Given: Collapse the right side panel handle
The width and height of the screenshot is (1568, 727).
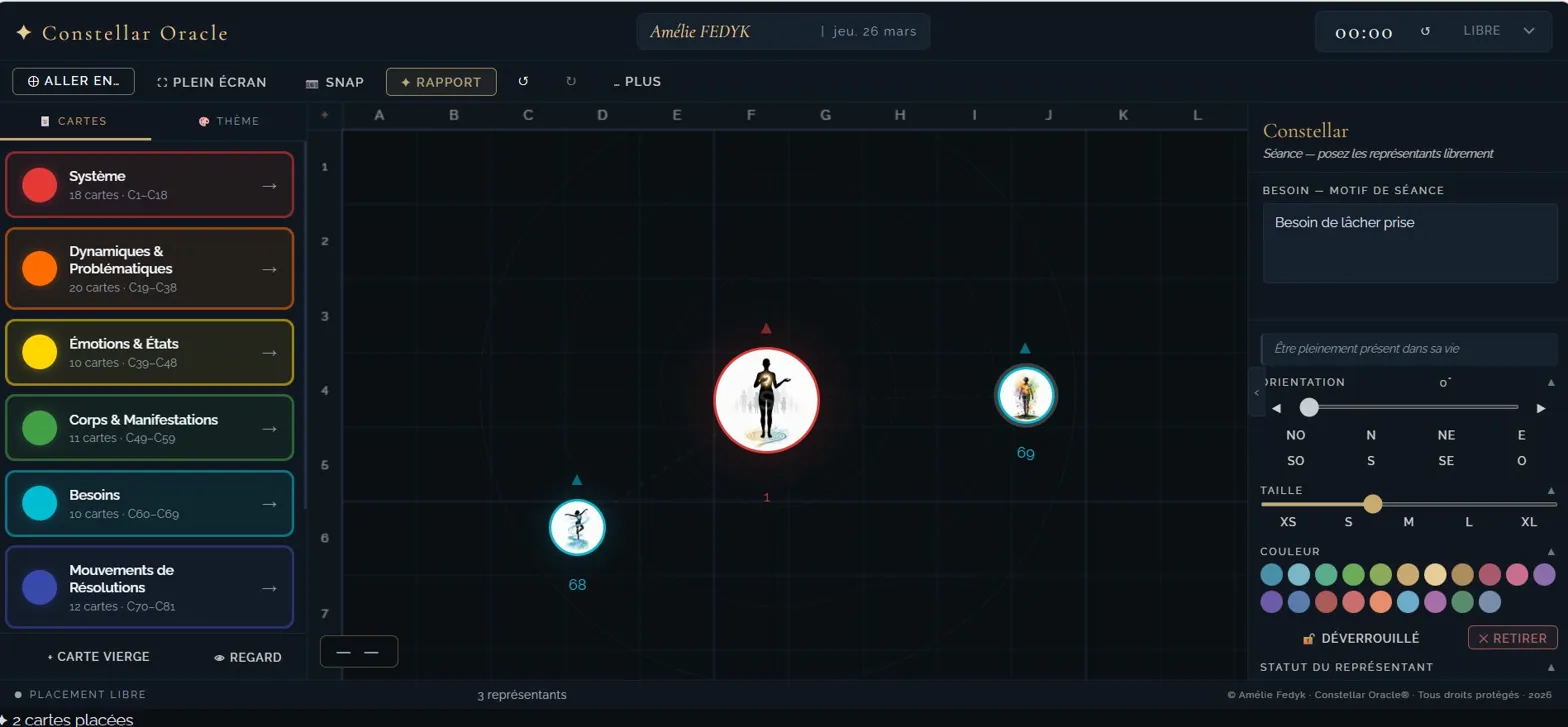Looking at the screenshot, I should click(x=1256, y=393).
